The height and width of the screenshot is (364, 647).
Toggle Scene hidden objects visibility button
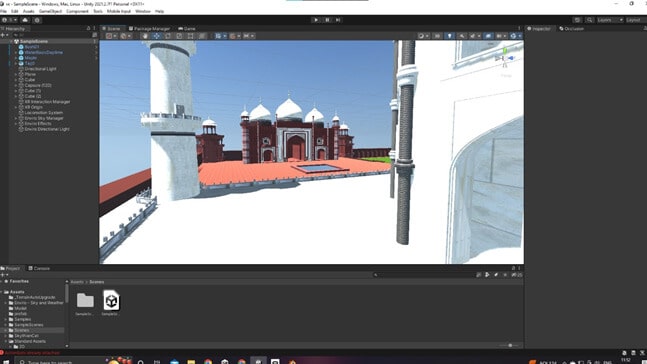488,36
